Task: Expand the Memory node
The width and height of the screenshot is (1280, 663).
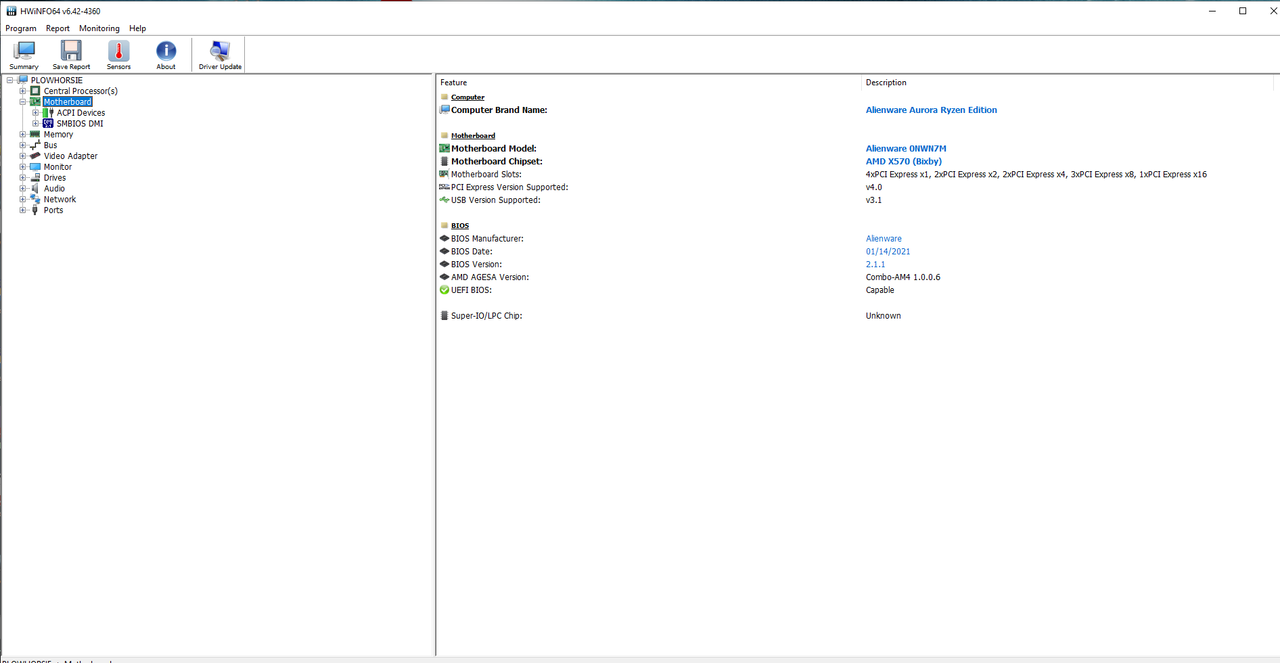Action: [22, 134]
